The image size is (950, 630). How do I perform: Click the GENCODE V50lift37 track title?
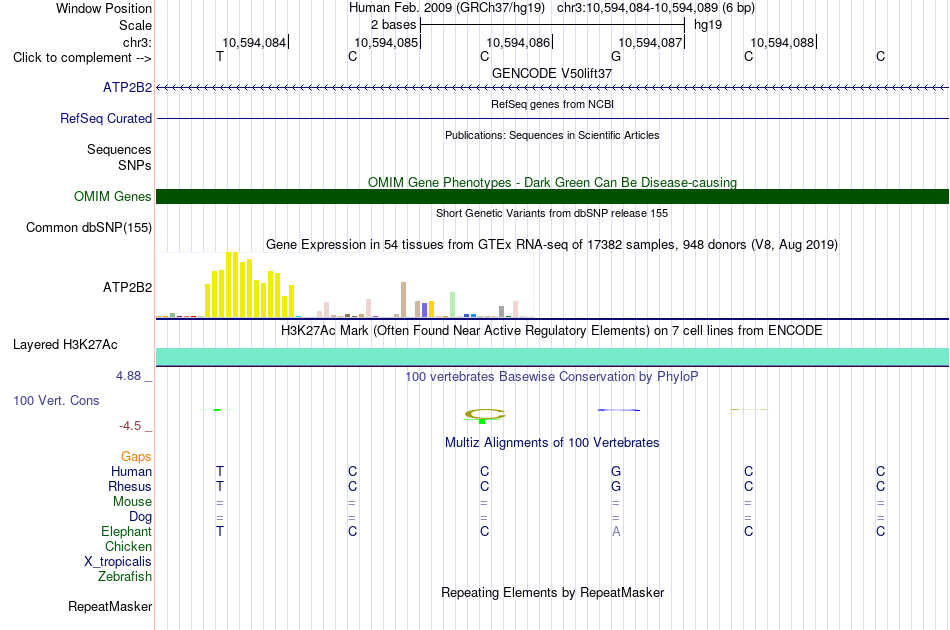(x=552, y=73)
